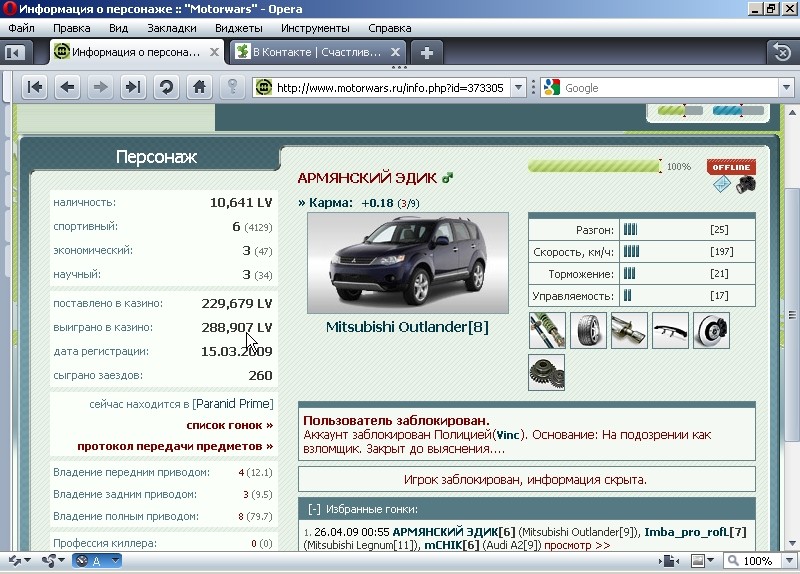Click the Google search input field
Viewport: 800px width, 574px height.
tap(669, 88)
